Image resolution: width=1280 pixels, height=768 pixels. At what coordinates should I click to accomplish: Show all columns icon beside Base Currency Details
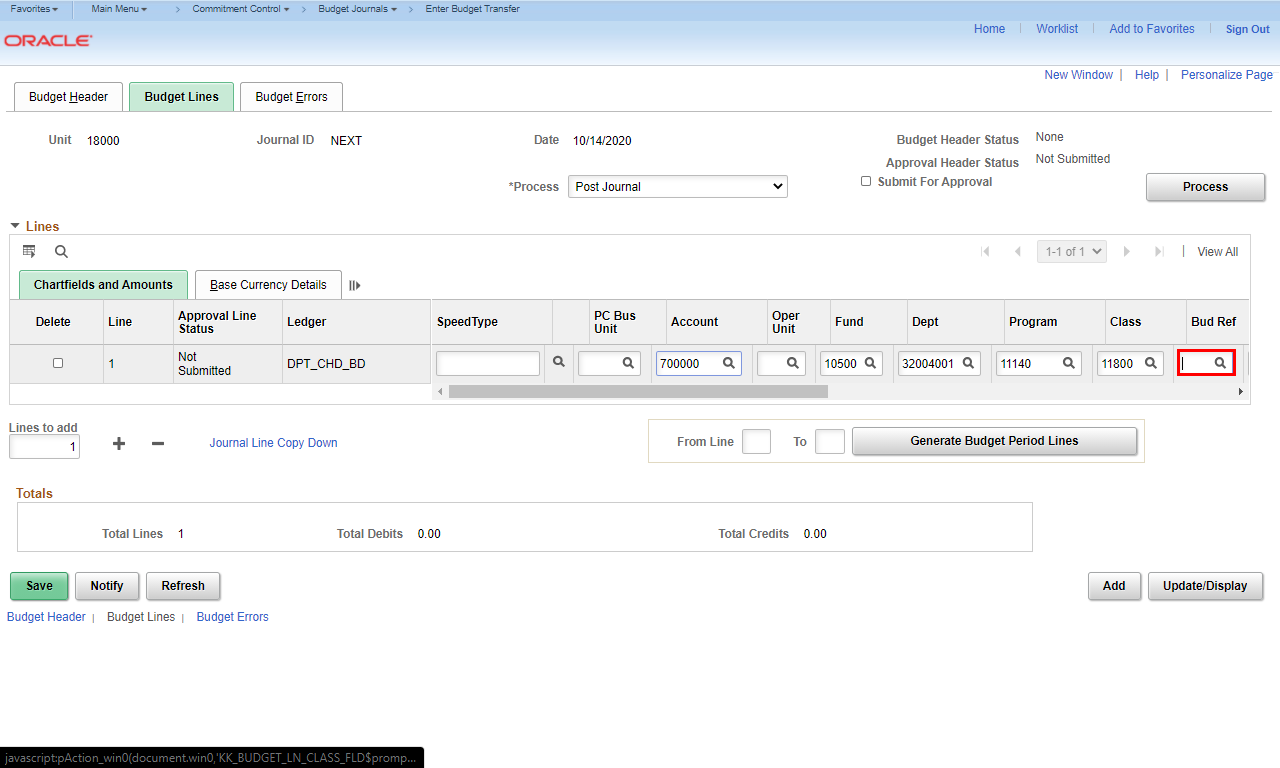tap(355, 285)
